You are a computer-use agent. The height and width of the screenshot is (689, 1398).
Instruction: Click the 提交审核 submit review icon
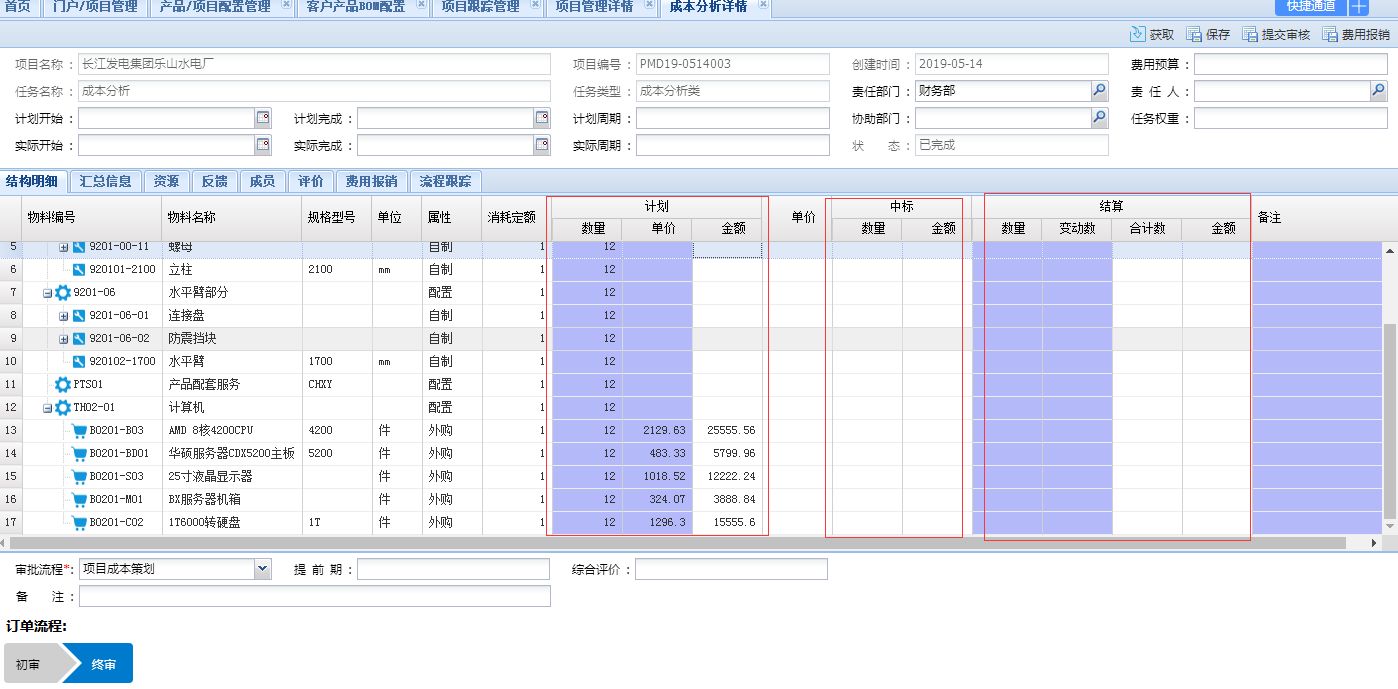coord(1250,33)
